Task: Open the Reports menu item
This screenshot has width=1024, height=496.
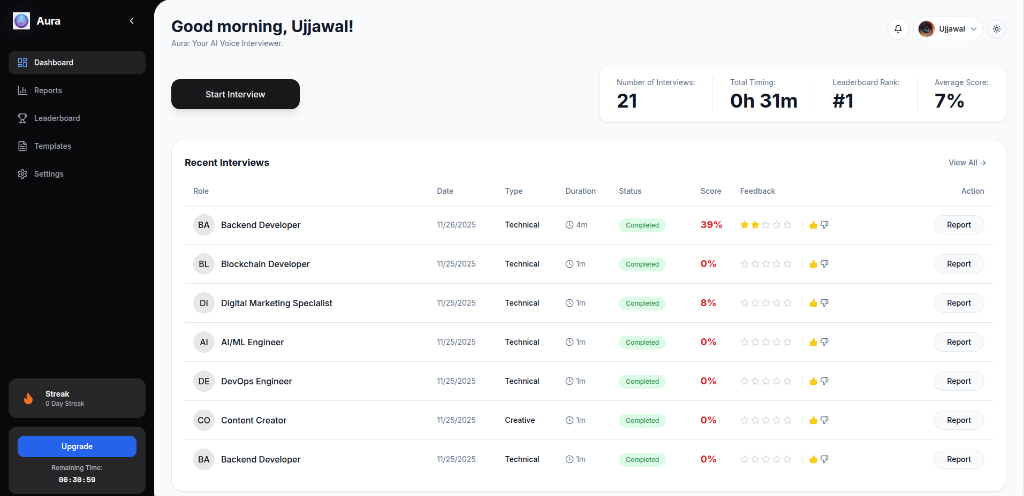Action: click(48, 90)
